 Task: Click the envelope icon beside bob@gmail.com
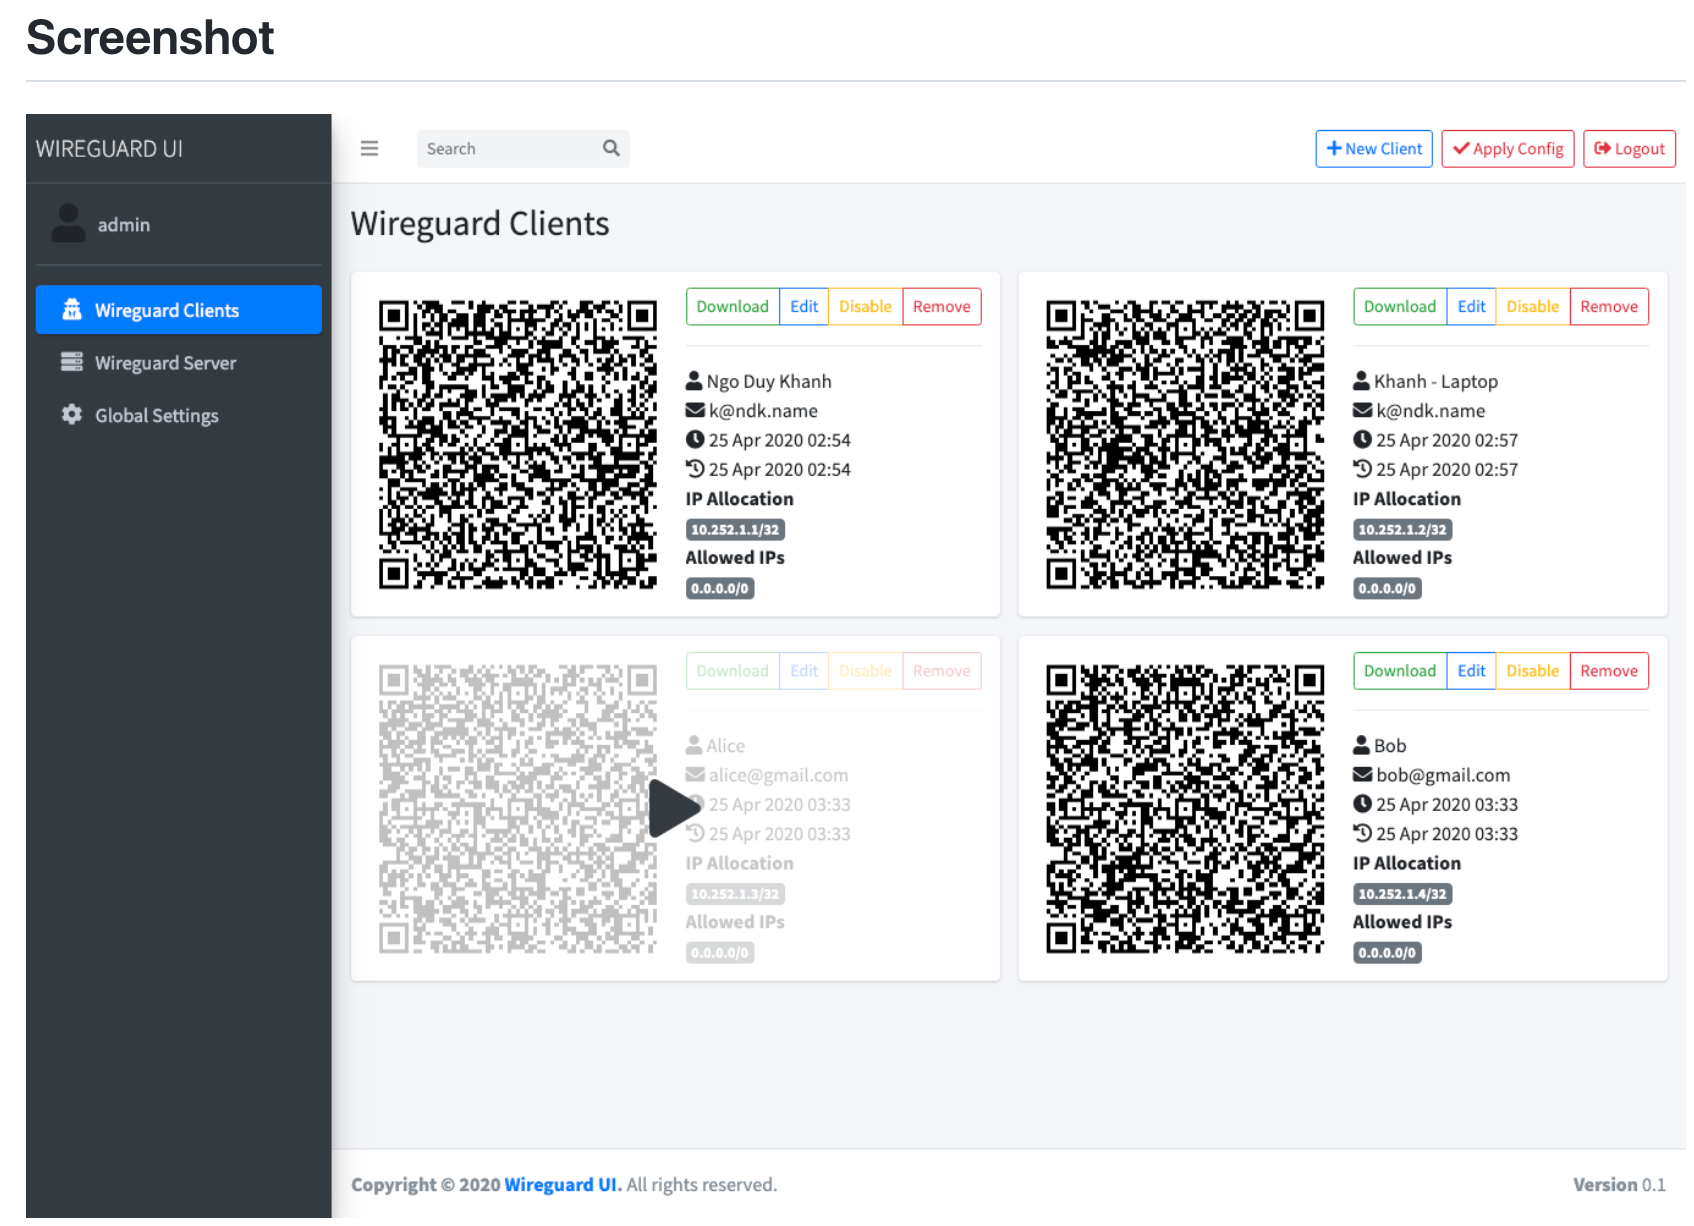coord(1362,774)
